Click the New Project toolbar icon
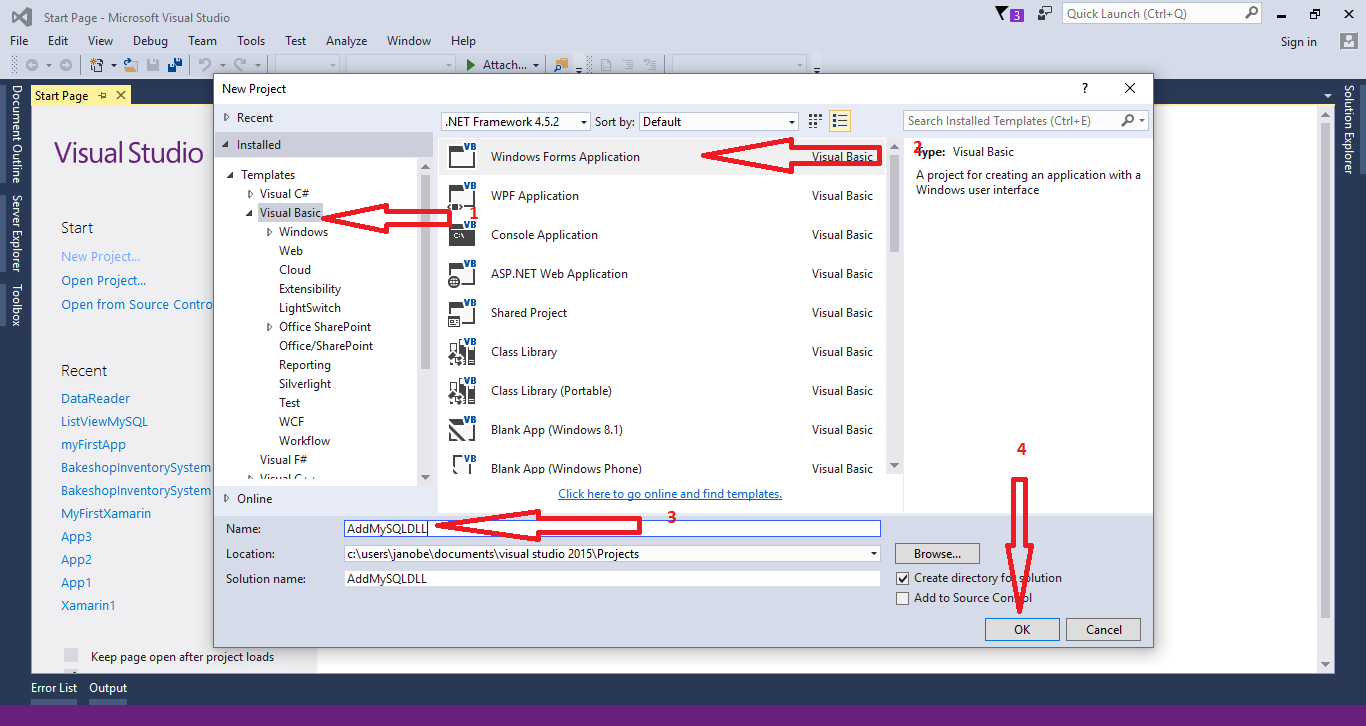 point(95,64)
